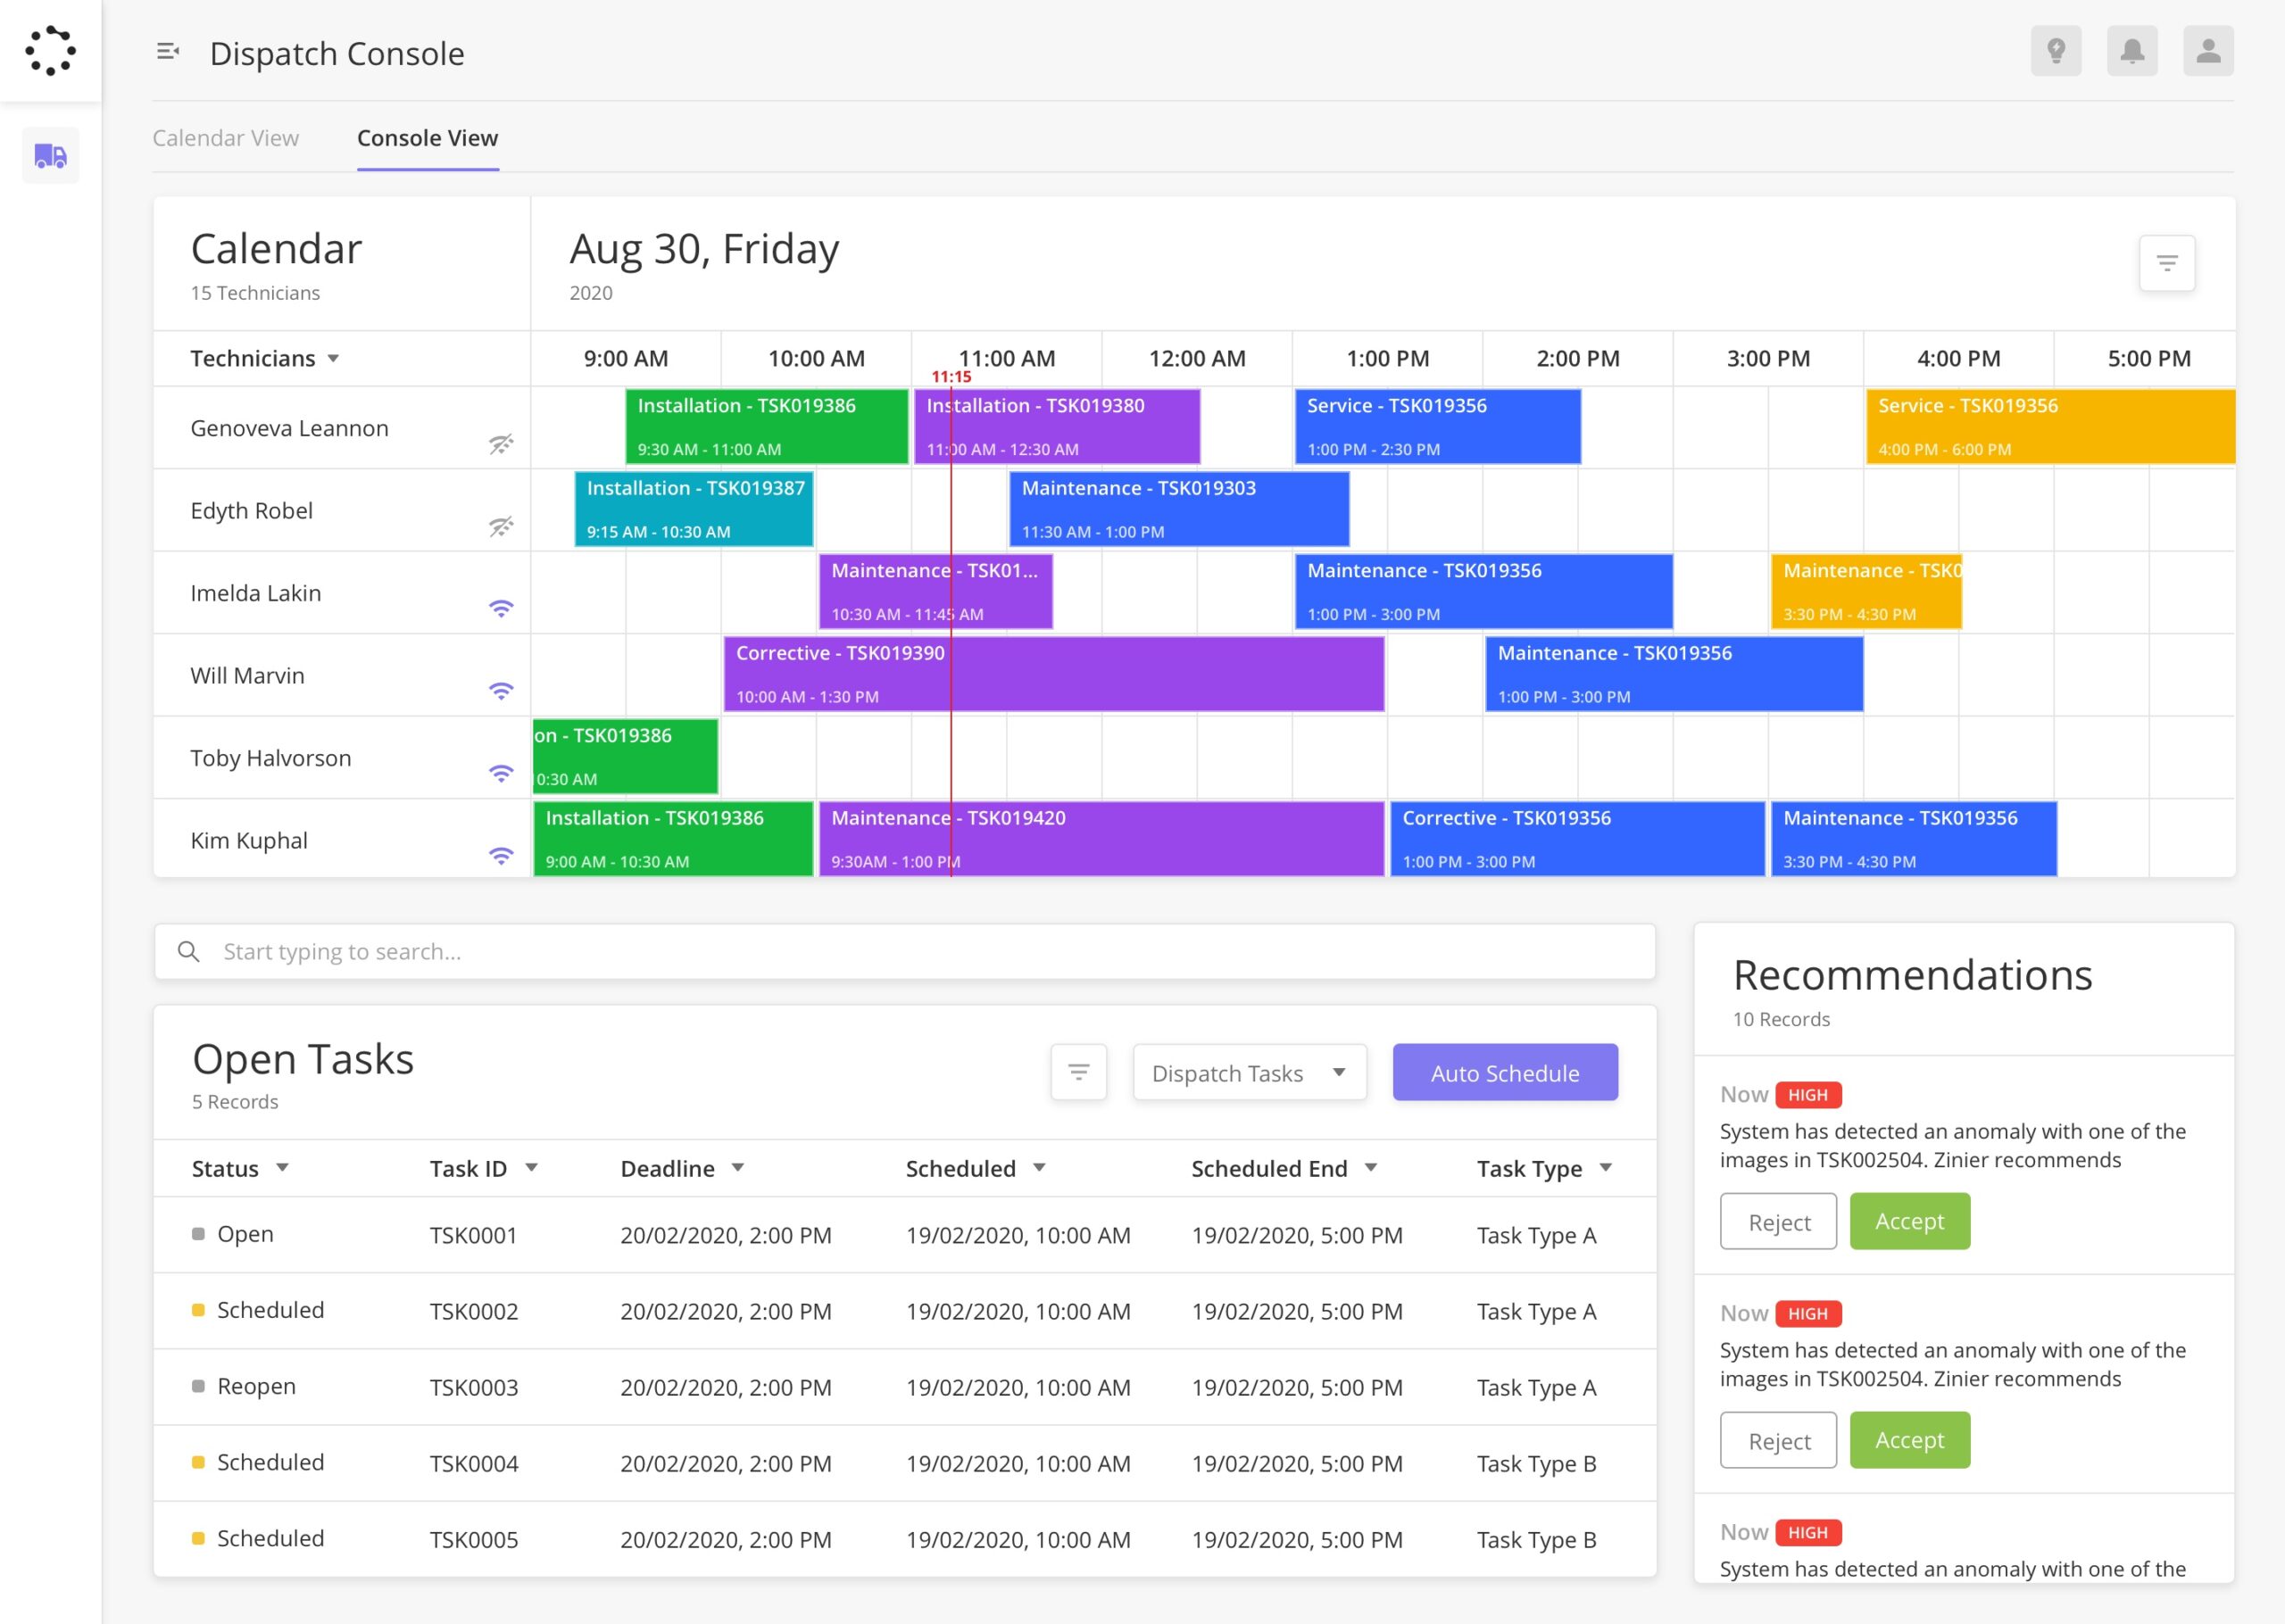
Task: Open Kim Kuphal's Corrective TSK019356 block
Action: [x=1578, y=839]
